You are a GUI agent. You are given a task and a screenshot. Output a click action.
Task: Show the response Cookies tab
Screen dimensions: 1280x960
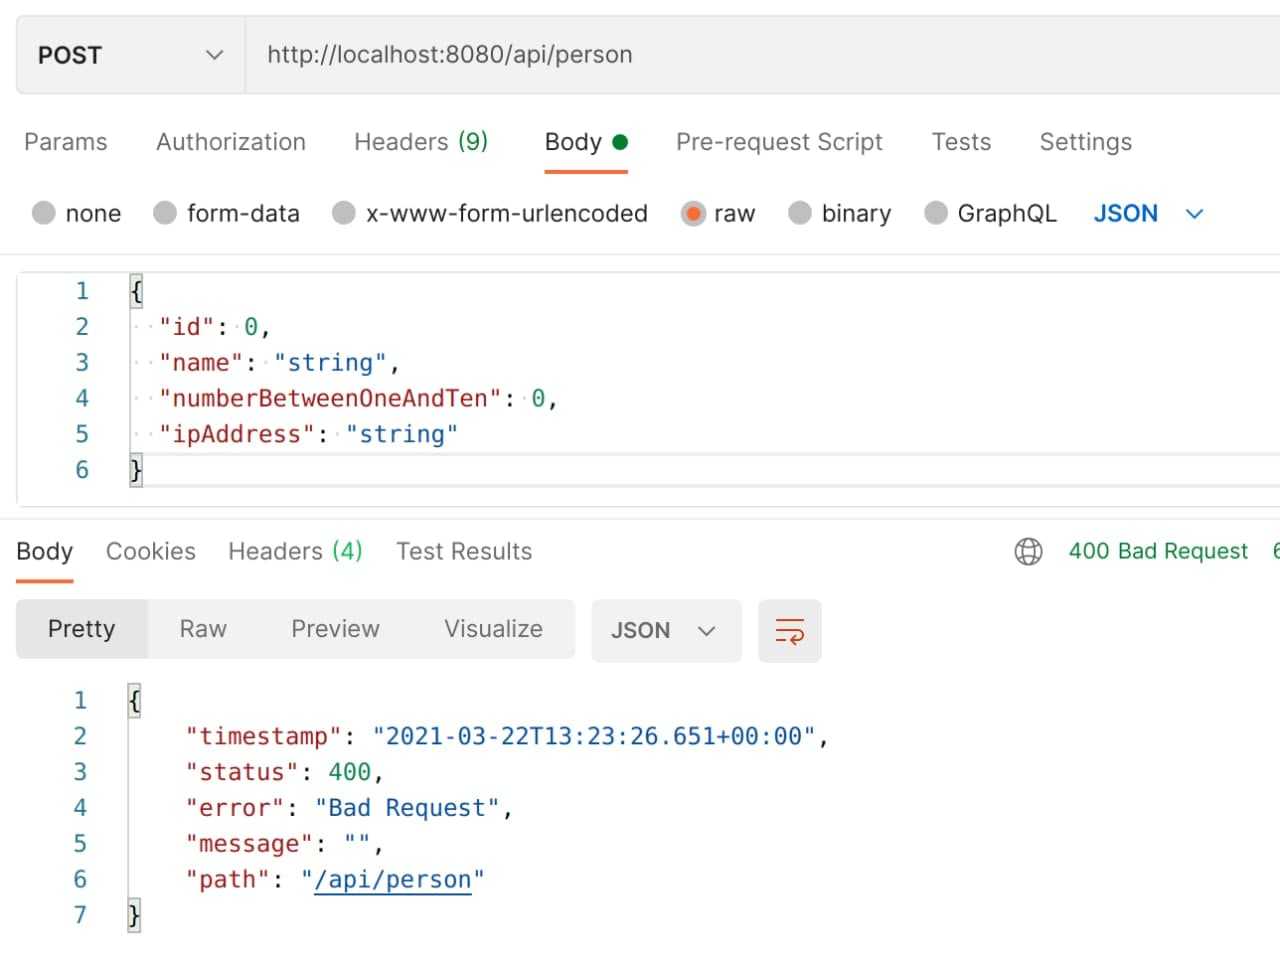coord(150,551)
